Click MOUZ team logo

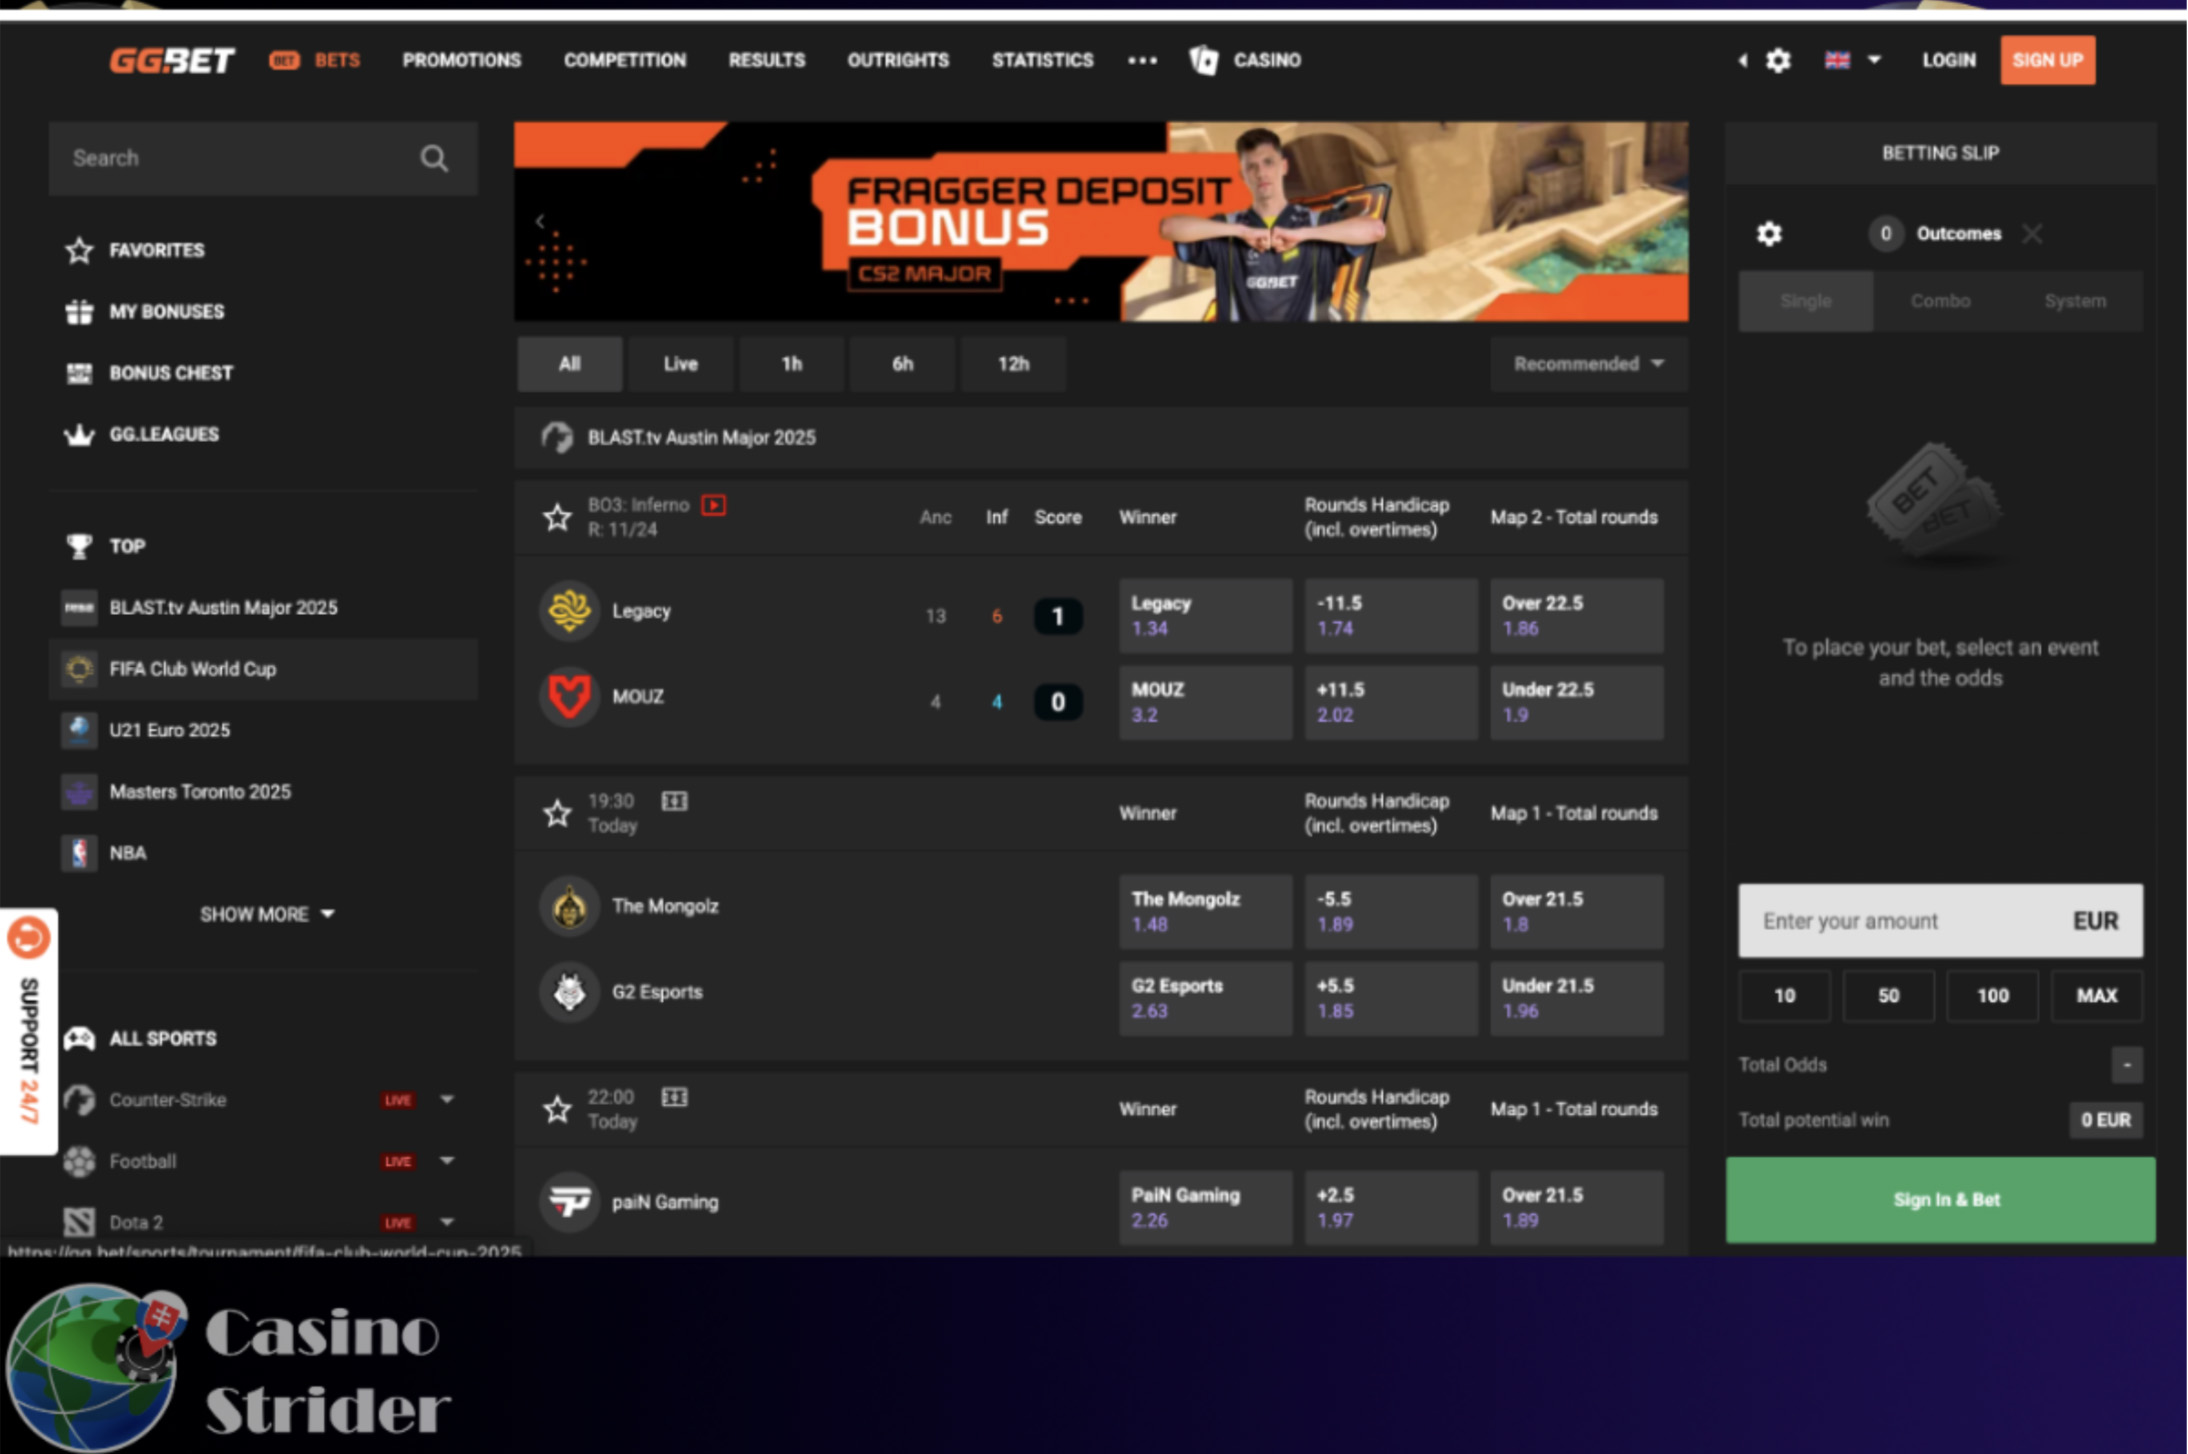[569, 697]
